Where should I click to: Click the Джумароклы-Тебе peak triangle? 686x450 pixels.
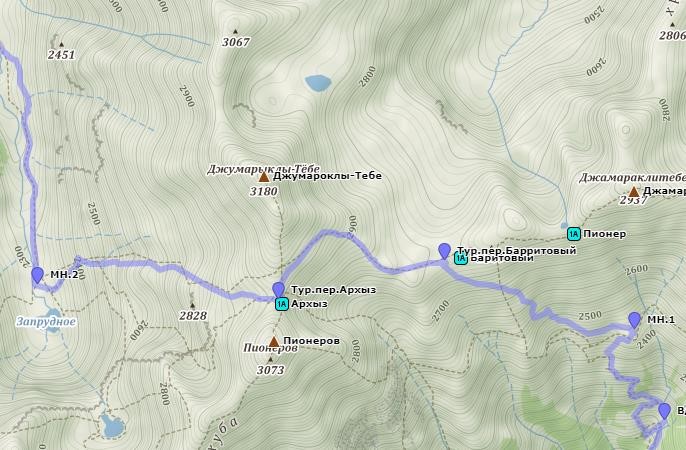tap(264, 177)
